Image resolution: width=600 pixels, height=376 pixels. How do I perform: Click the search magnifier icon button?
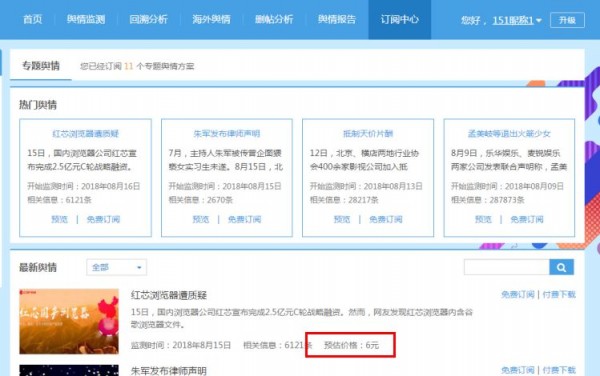[561, 267]
